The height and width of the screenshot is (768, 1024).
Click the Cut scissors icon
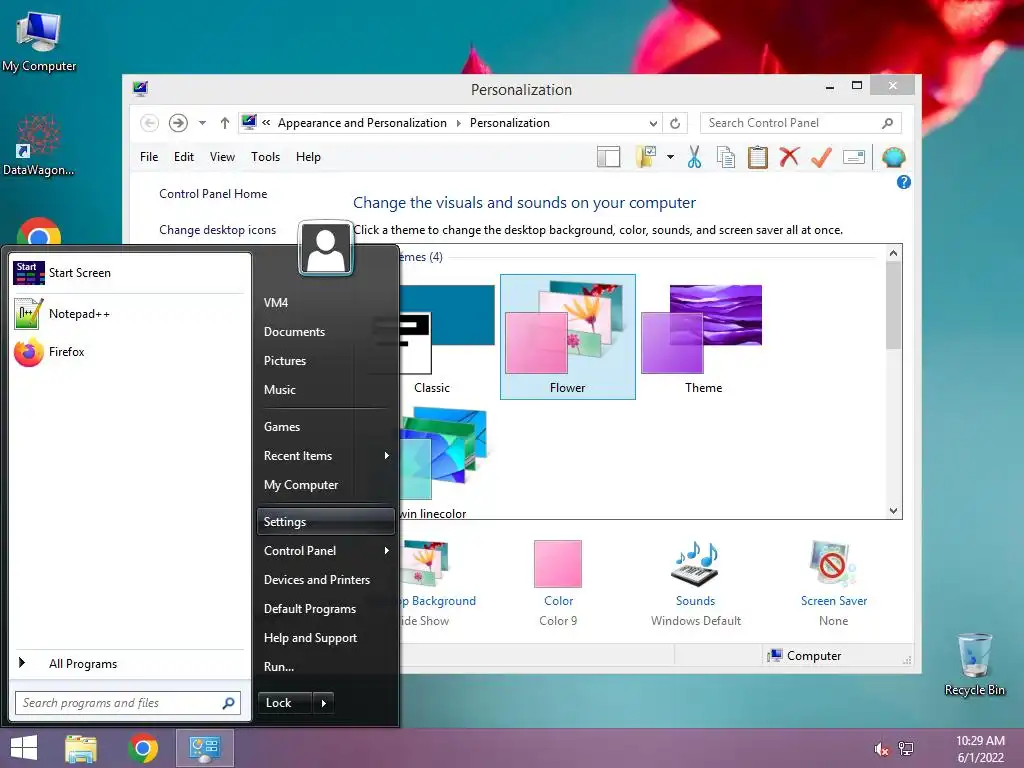click(x=694, y=157)
